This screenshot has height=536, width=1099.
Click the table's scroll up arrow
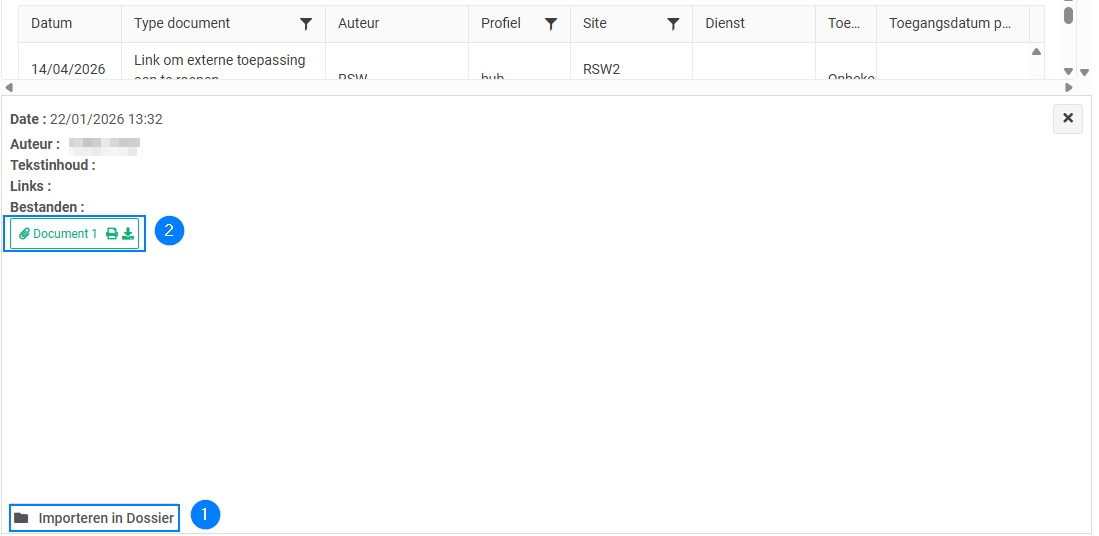1036,52
